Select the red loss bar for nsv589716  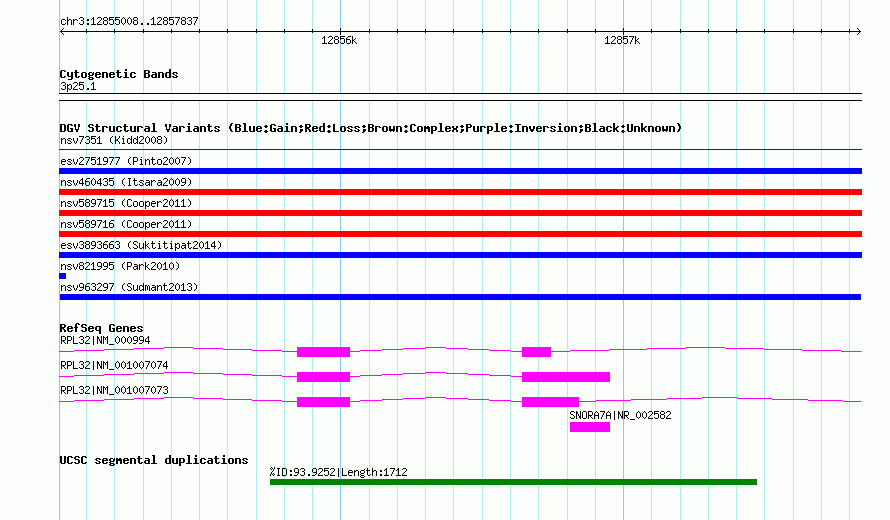click(460, 234)
